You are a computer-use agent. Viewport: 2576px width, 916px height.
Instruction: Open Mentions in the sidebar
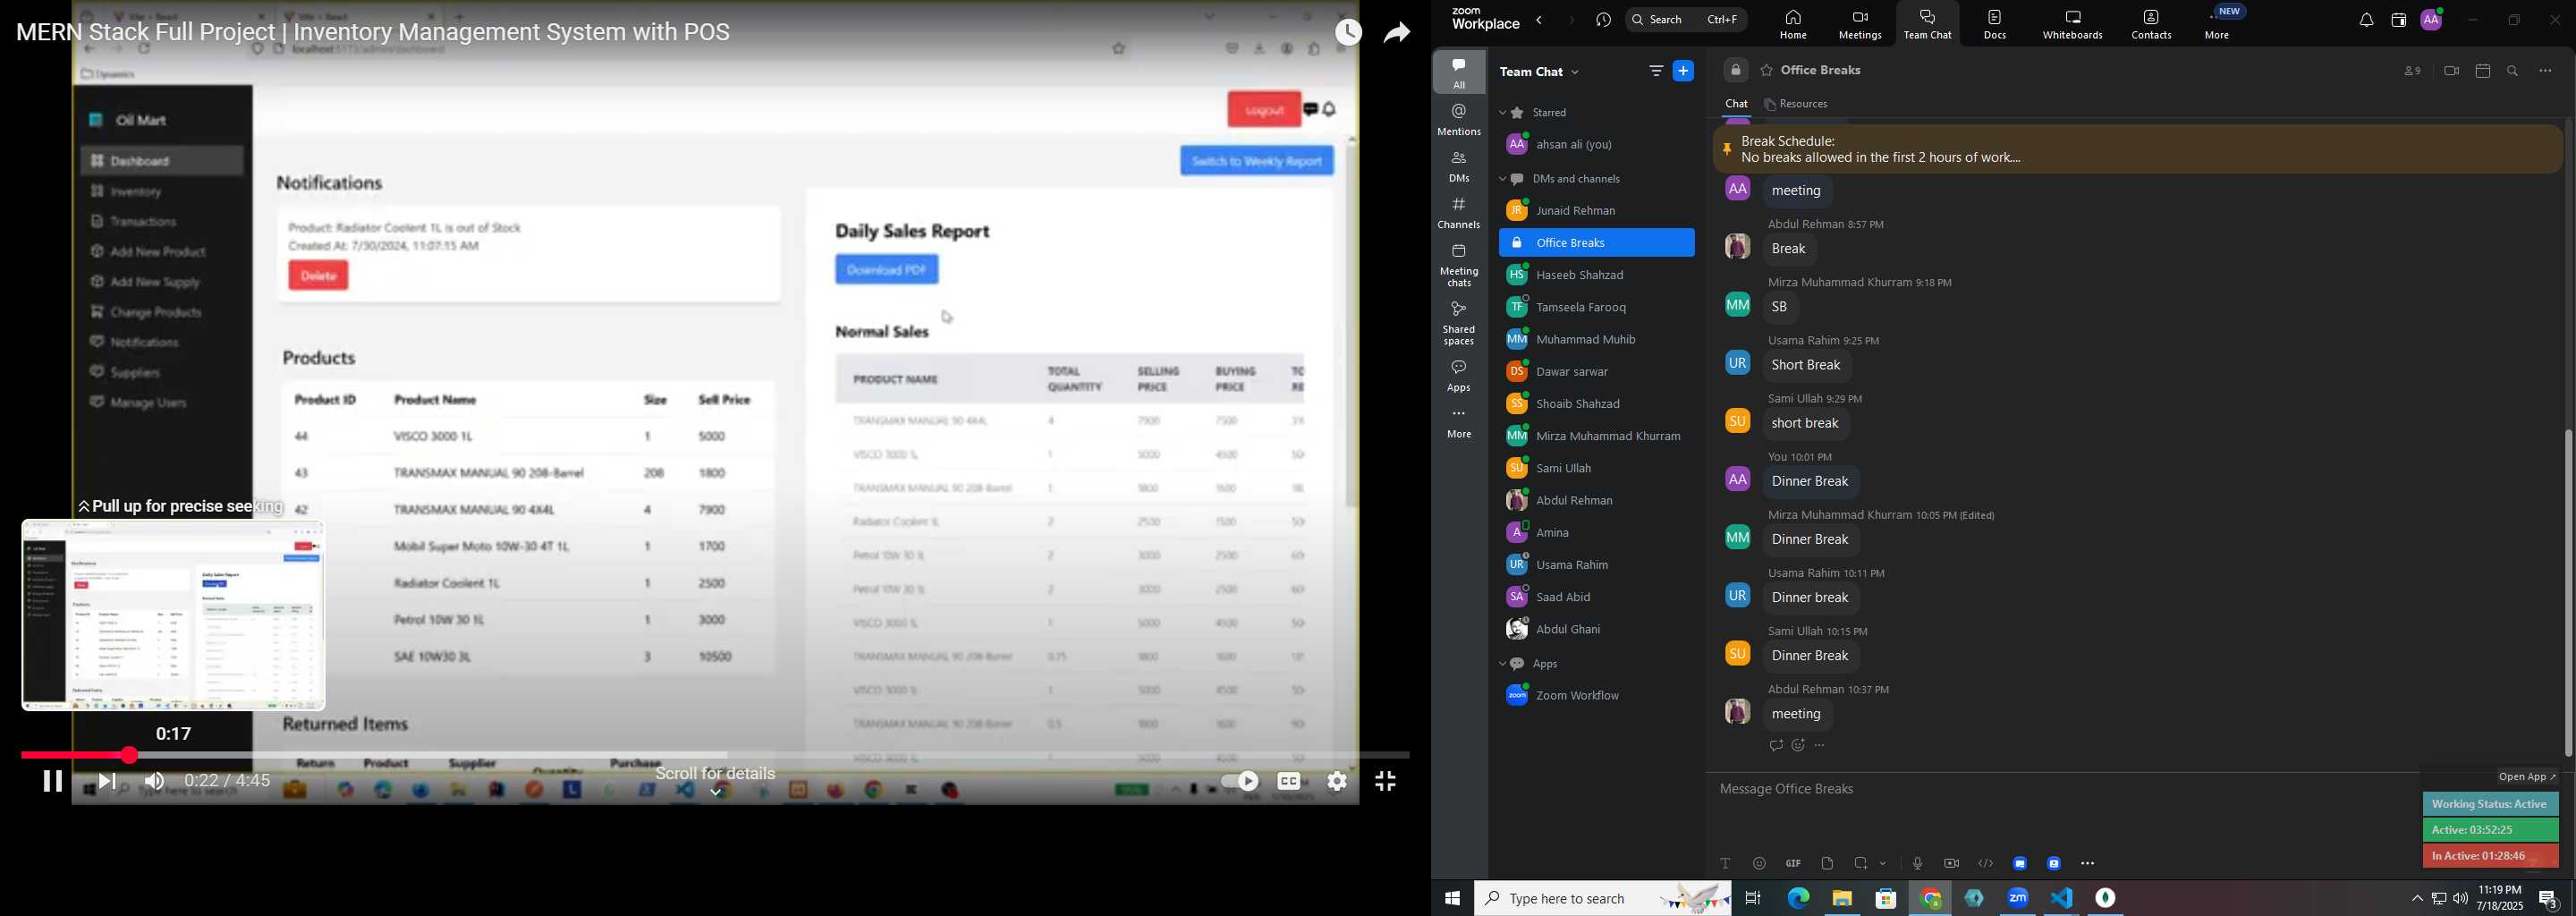1459,119
